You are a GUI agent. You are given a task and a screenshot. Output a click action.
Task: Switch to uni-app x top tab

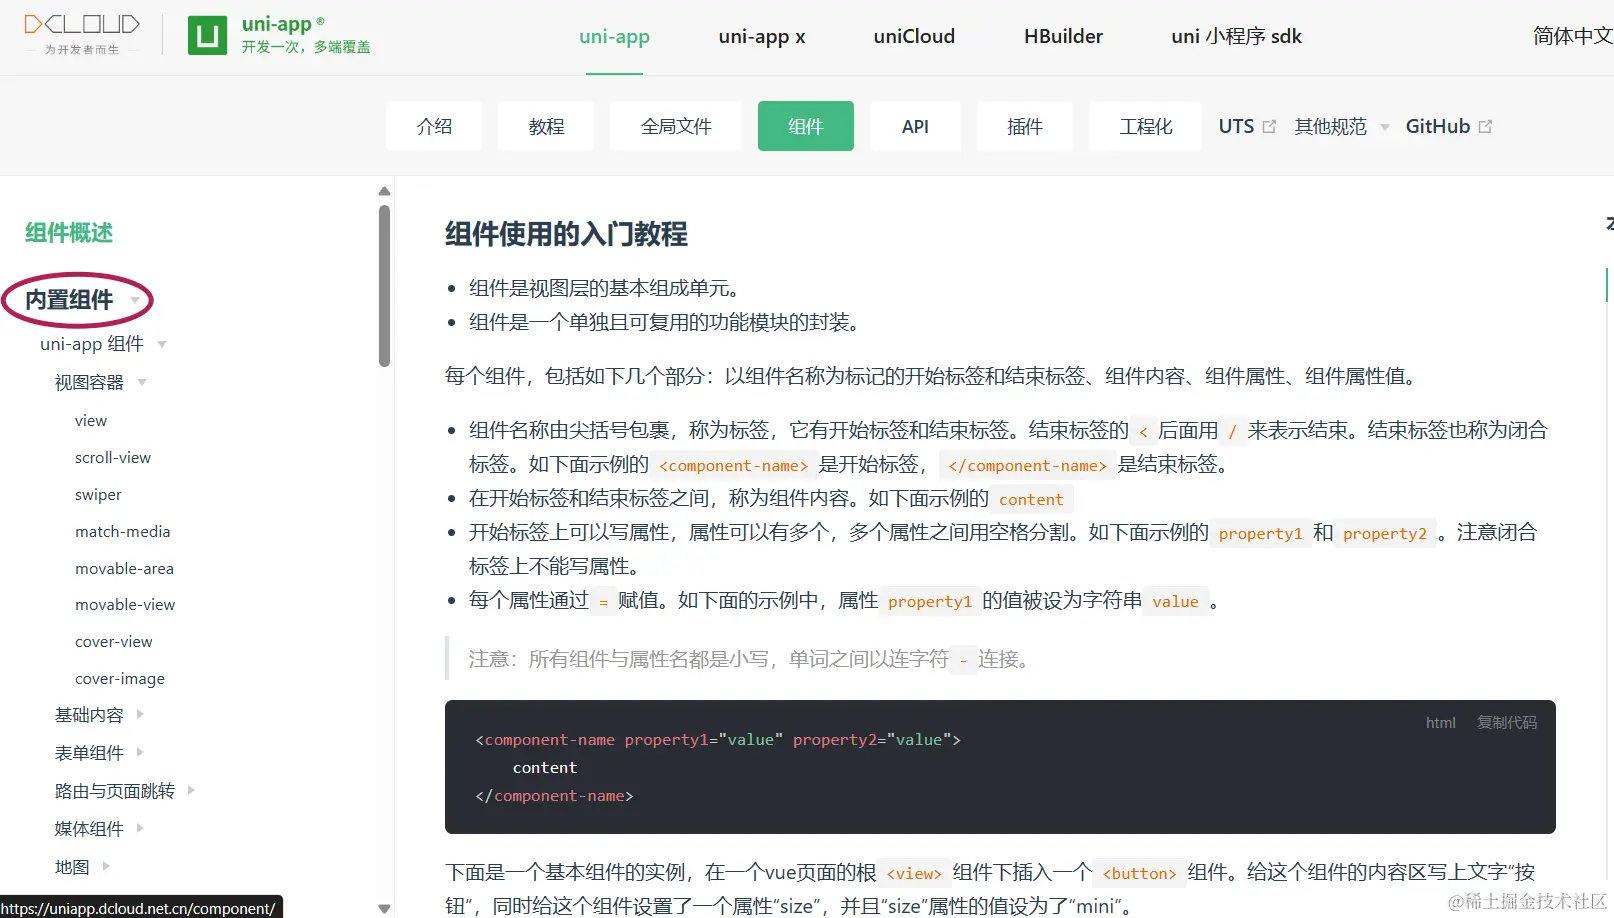click(762, 37)
